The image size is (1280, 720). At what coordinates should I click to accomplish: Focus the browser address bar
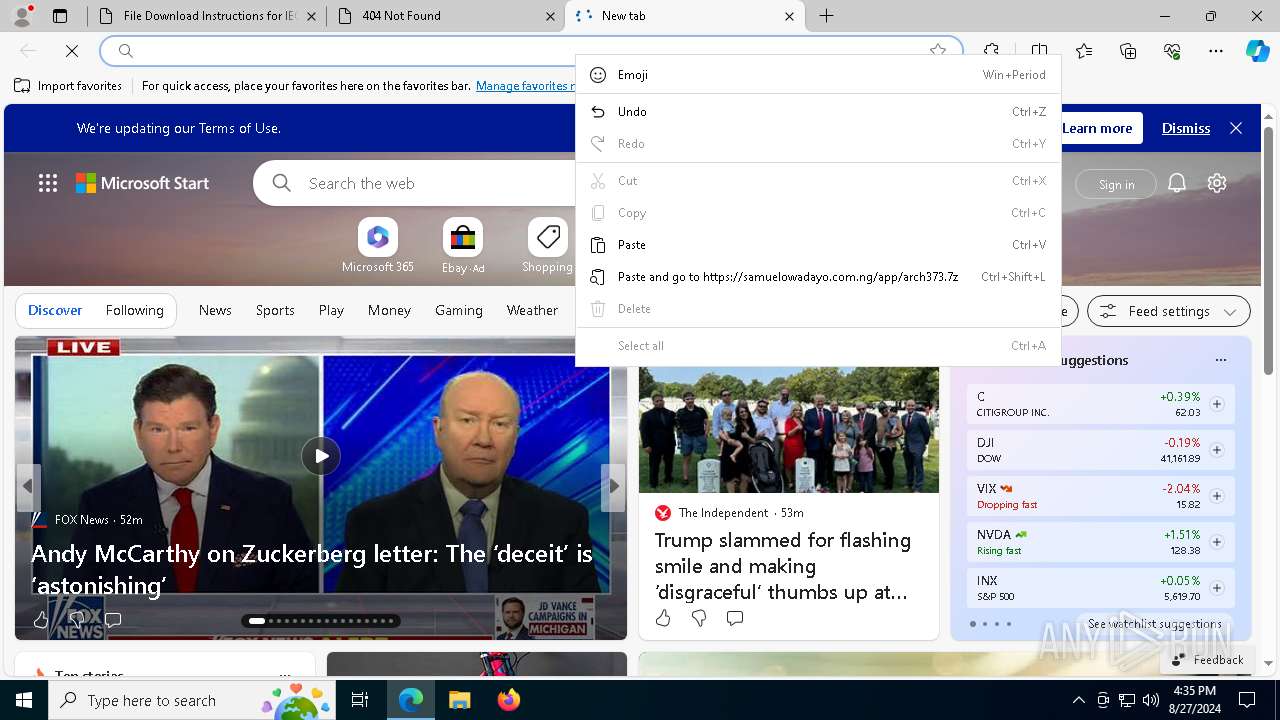[x=531, y=51]
